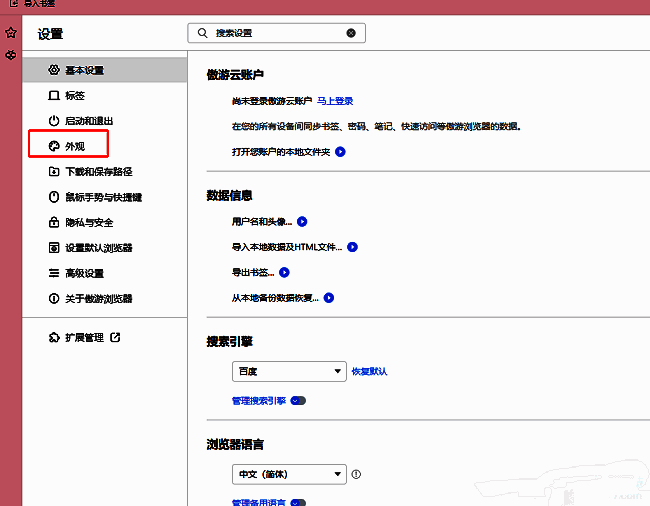Open the 中文 (简体) language dropdown
The image size is (650, 506).
click(x=289, y=474)
